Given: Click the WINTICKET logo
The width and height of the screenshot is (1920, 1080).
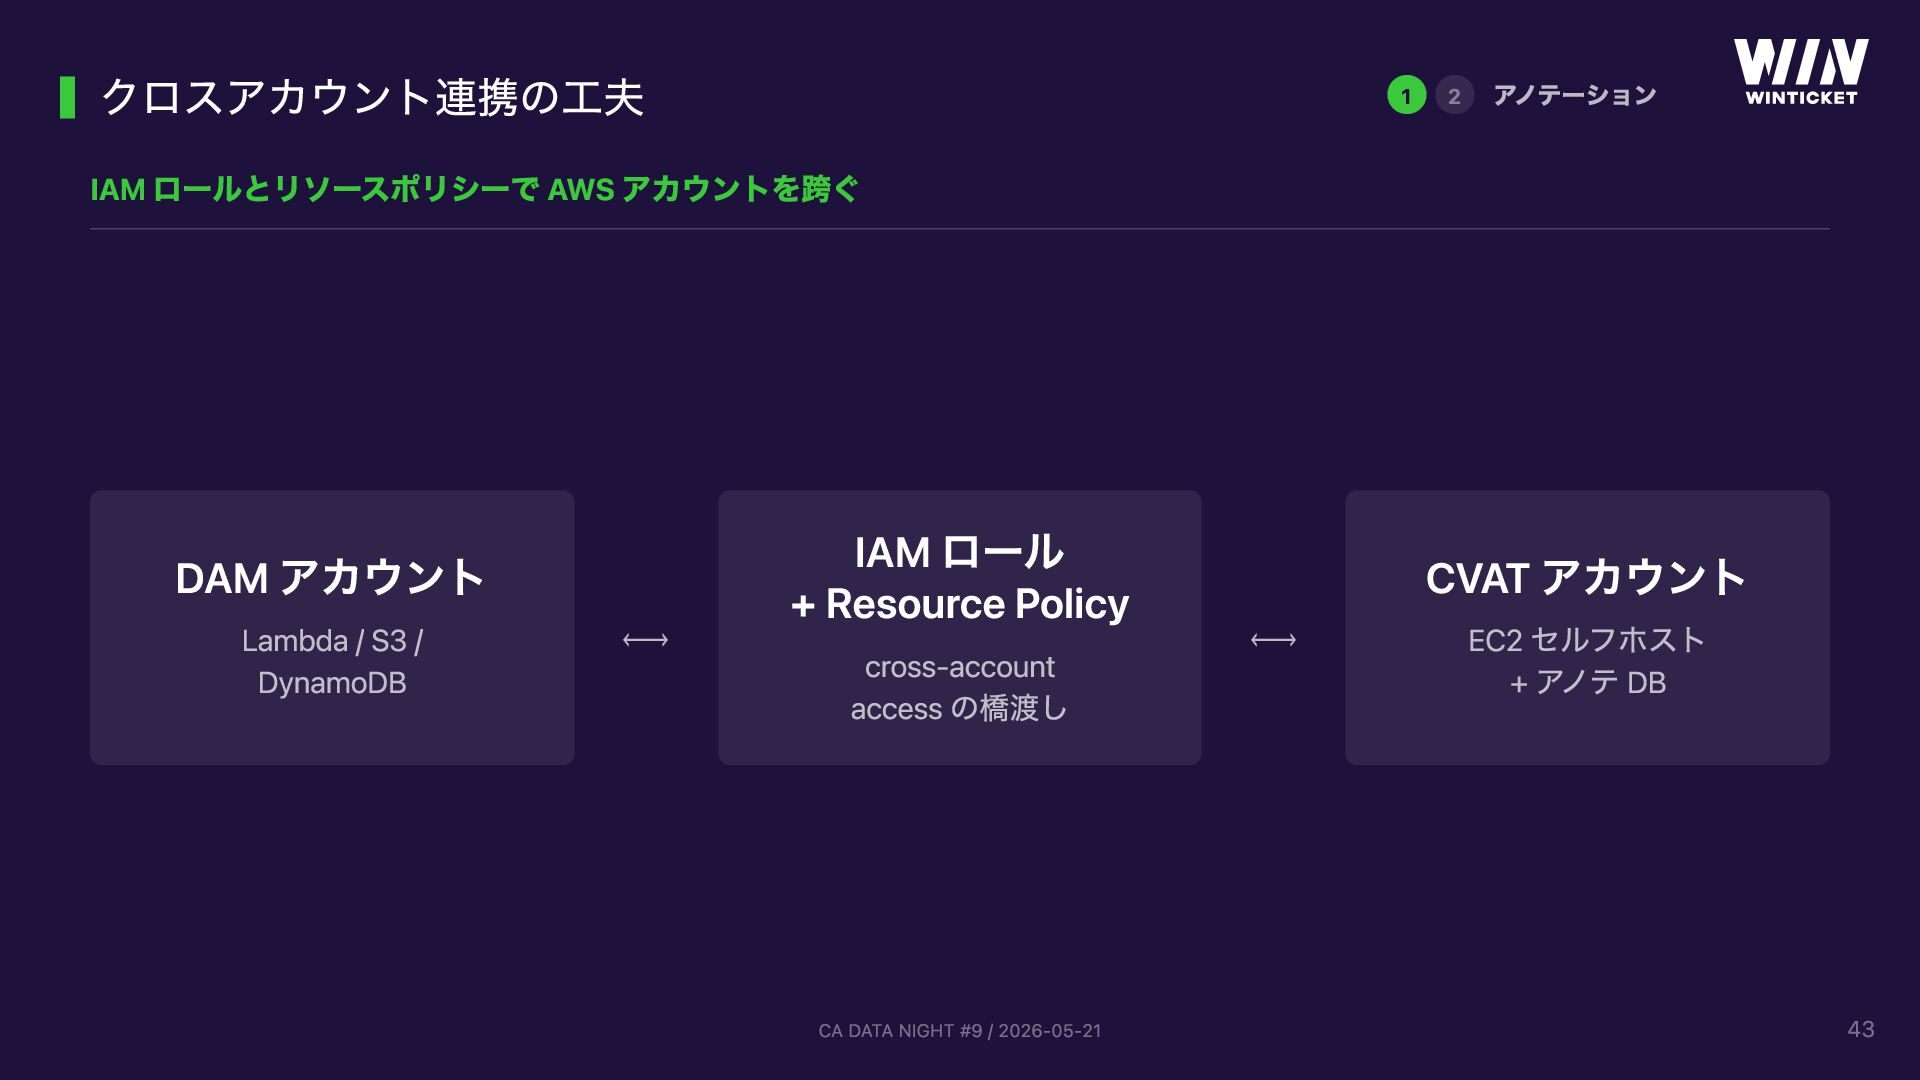Looking at the screenshot, I should point(1800,72).
